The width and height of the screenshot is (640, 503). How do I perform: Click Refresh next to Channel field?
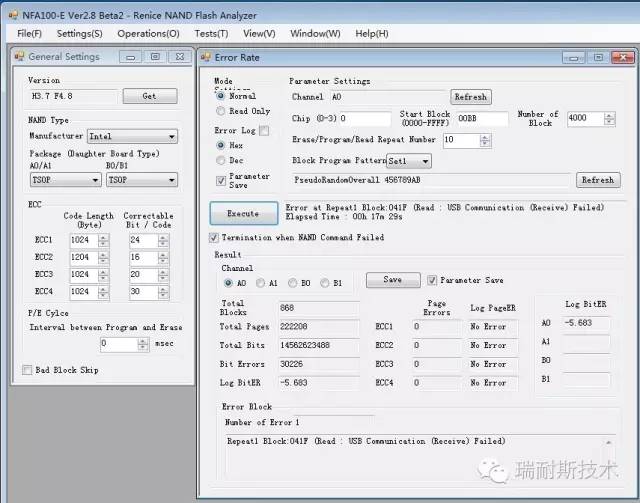[471, 97]
